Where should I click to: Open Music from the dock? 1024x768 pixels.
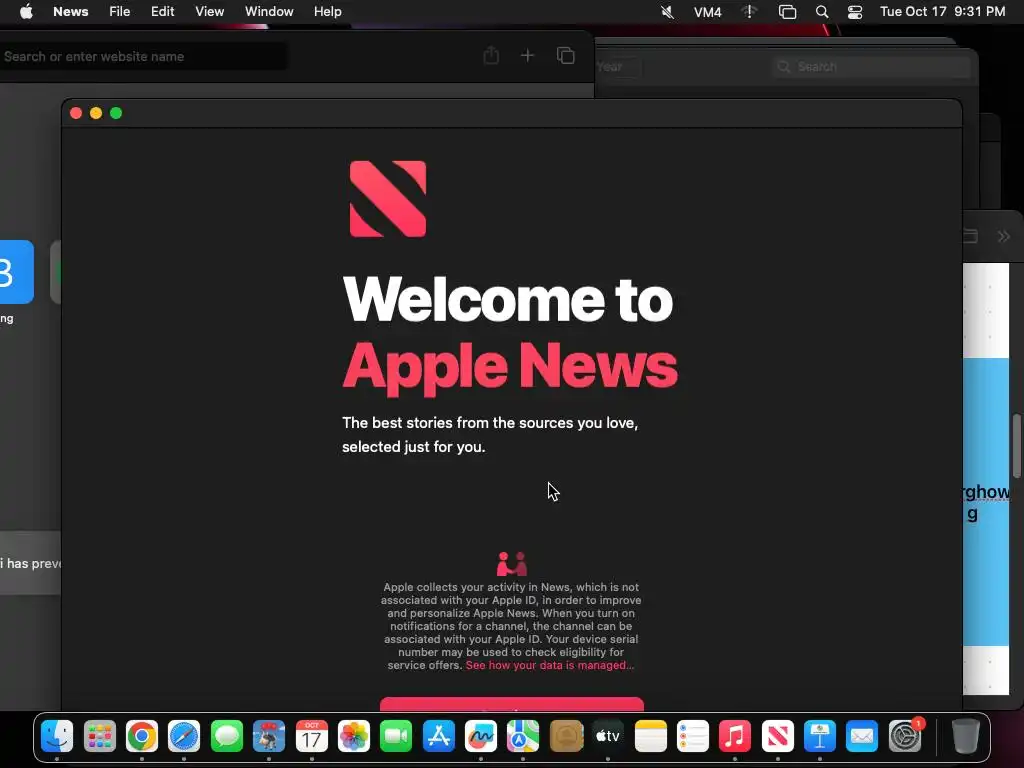[735, 737]
